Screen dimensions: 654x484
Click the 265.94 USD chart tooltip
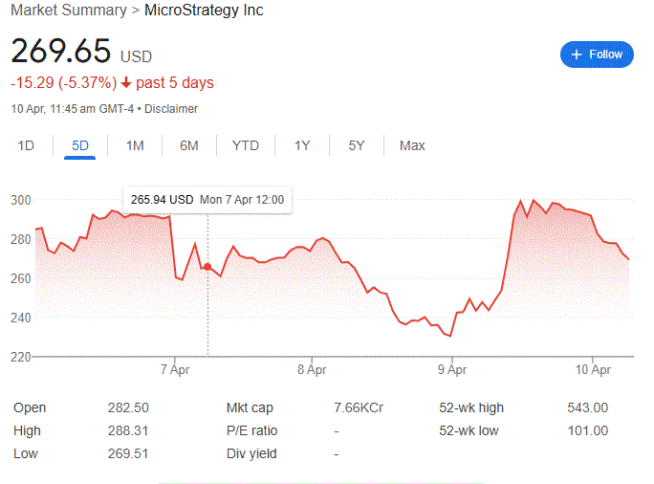click(207, 200)
